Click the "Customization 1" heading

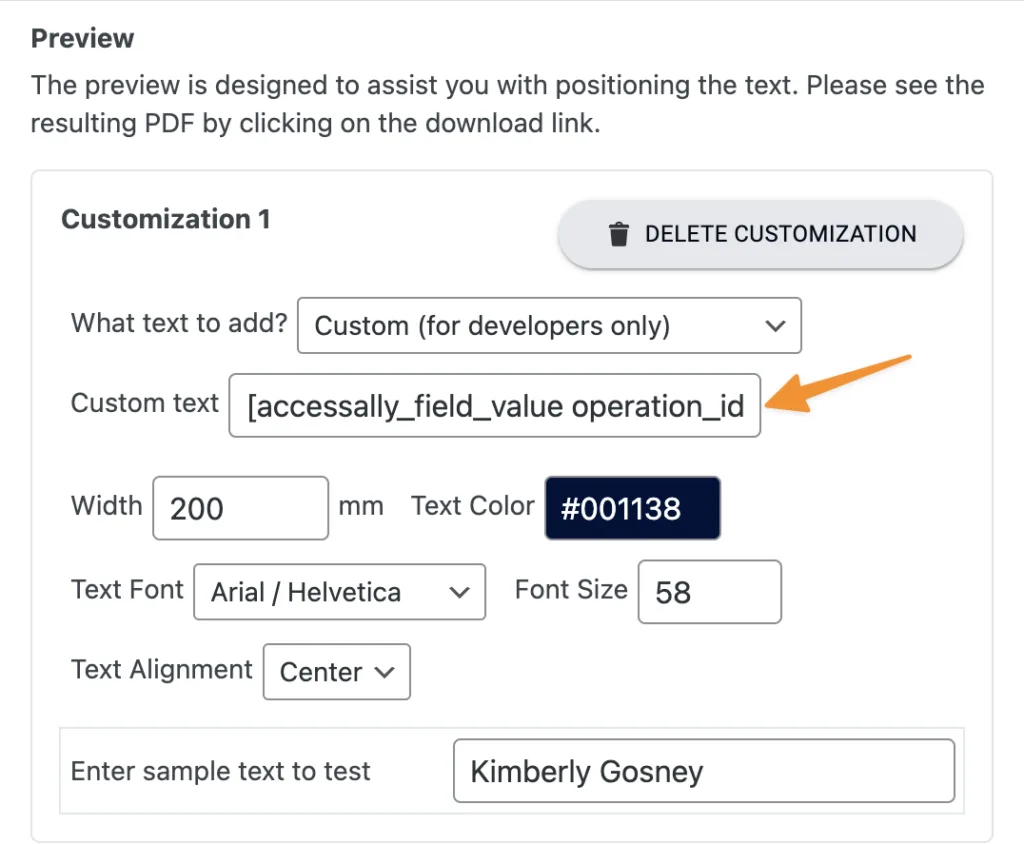point(166,219)
